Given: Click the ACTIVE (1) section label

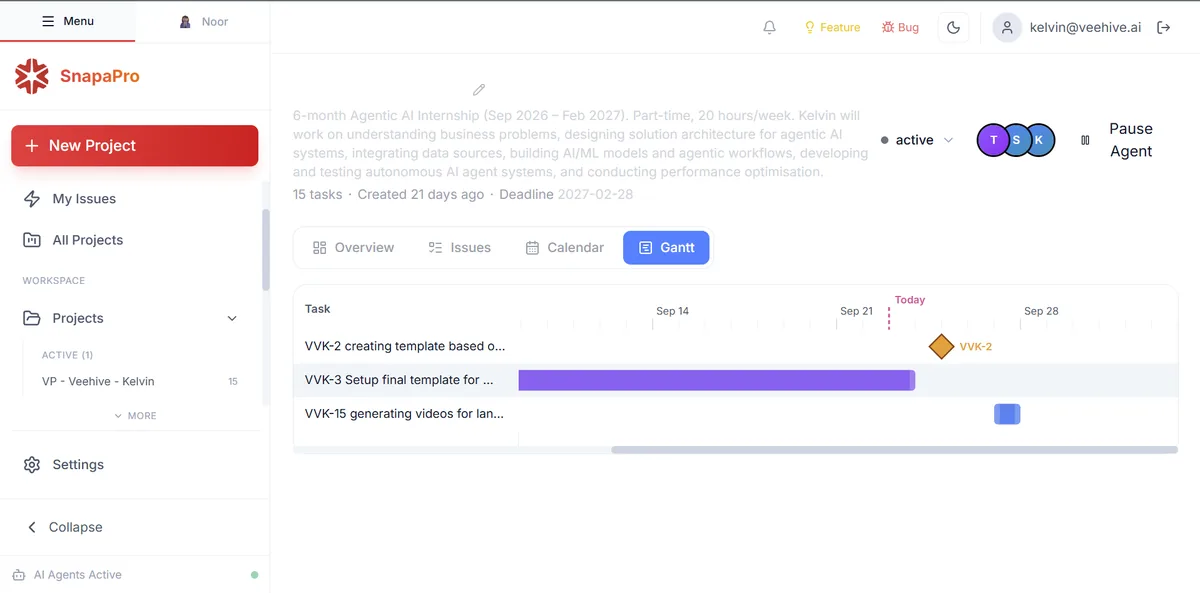Looking at the screenshot, I should [x=67, y=355].
